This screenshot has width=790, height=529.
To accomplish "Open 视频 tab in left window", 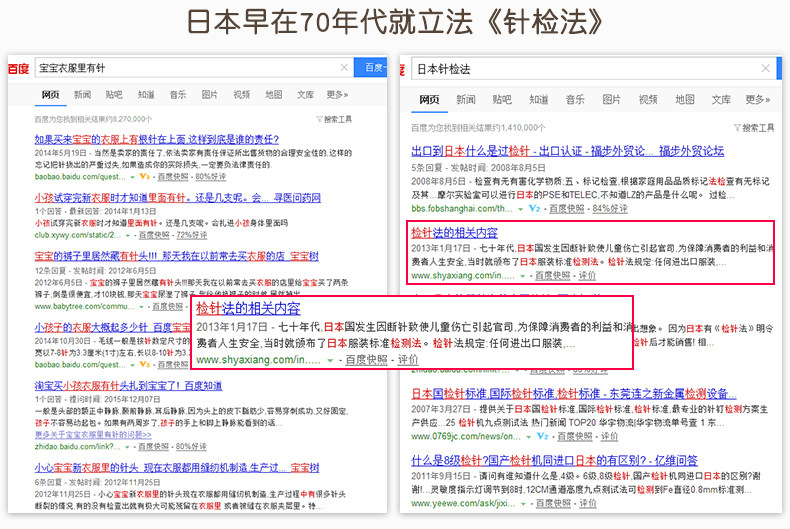I will (x=241, y=95).
